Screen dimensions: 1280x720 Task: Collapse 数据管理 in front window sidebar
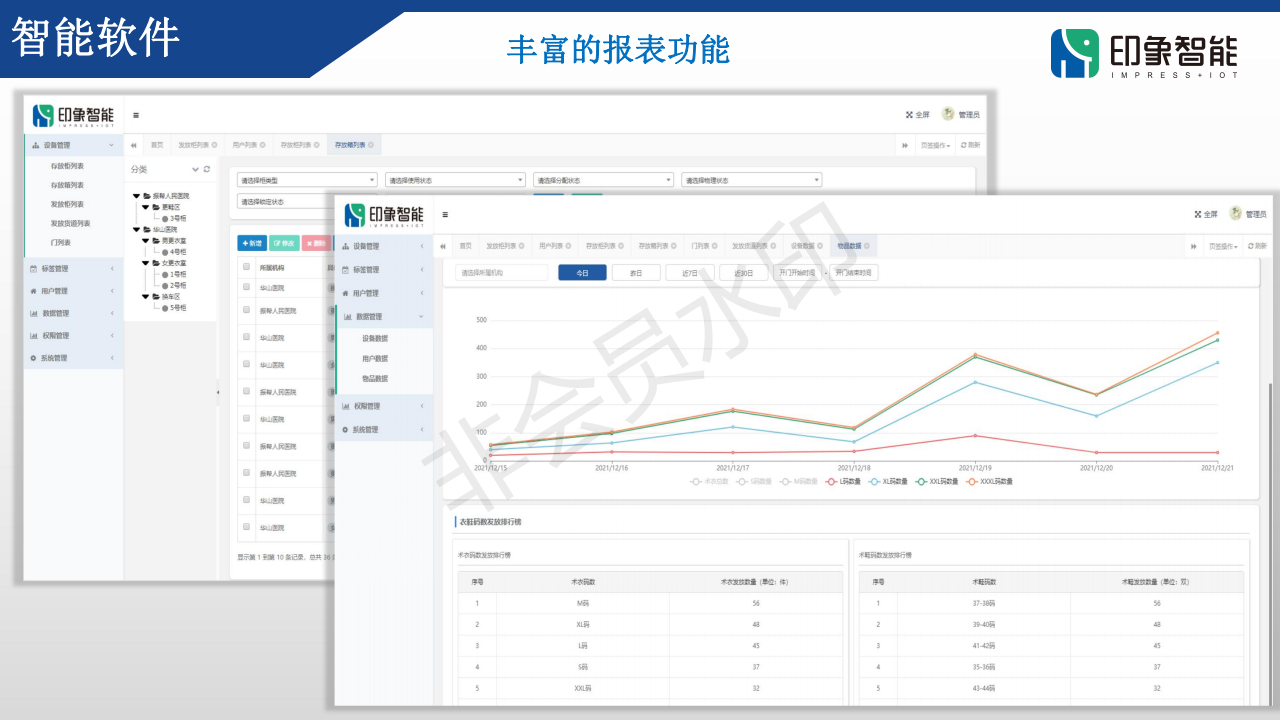(384, 316)
